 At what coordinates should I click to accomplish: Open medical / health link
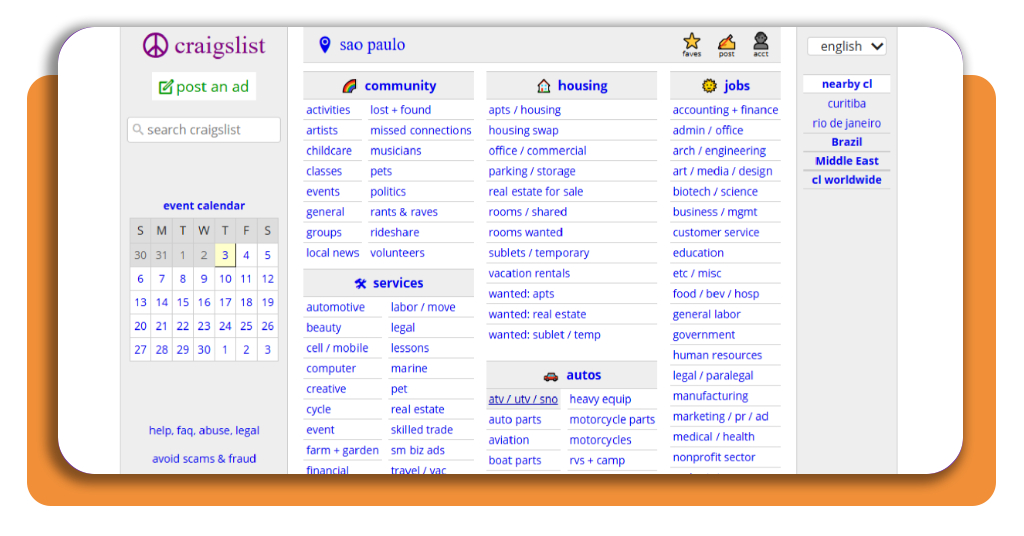[713, 436]
